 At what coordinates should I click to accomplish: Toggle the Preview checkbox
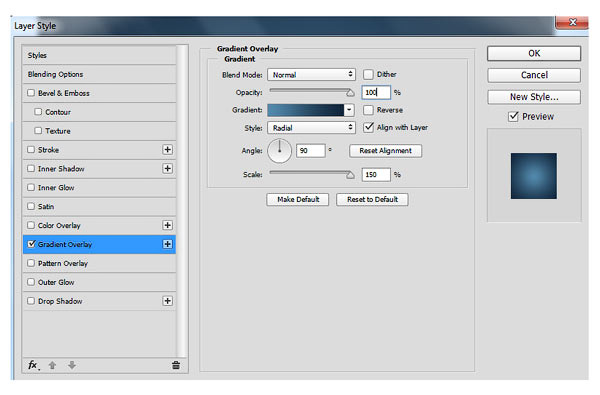[513, 116]
